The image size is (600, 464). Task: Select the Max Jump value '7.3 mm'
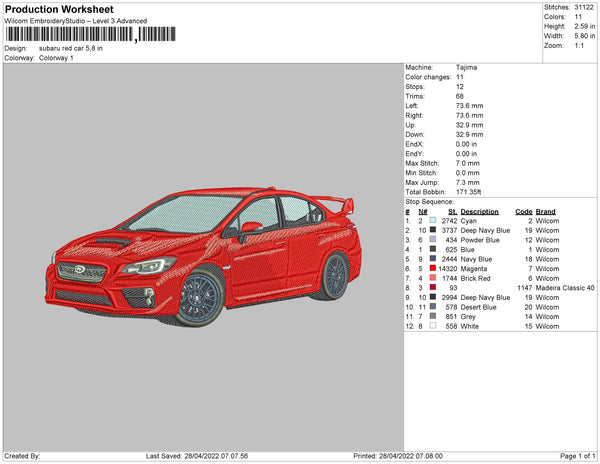coord(468,182)
